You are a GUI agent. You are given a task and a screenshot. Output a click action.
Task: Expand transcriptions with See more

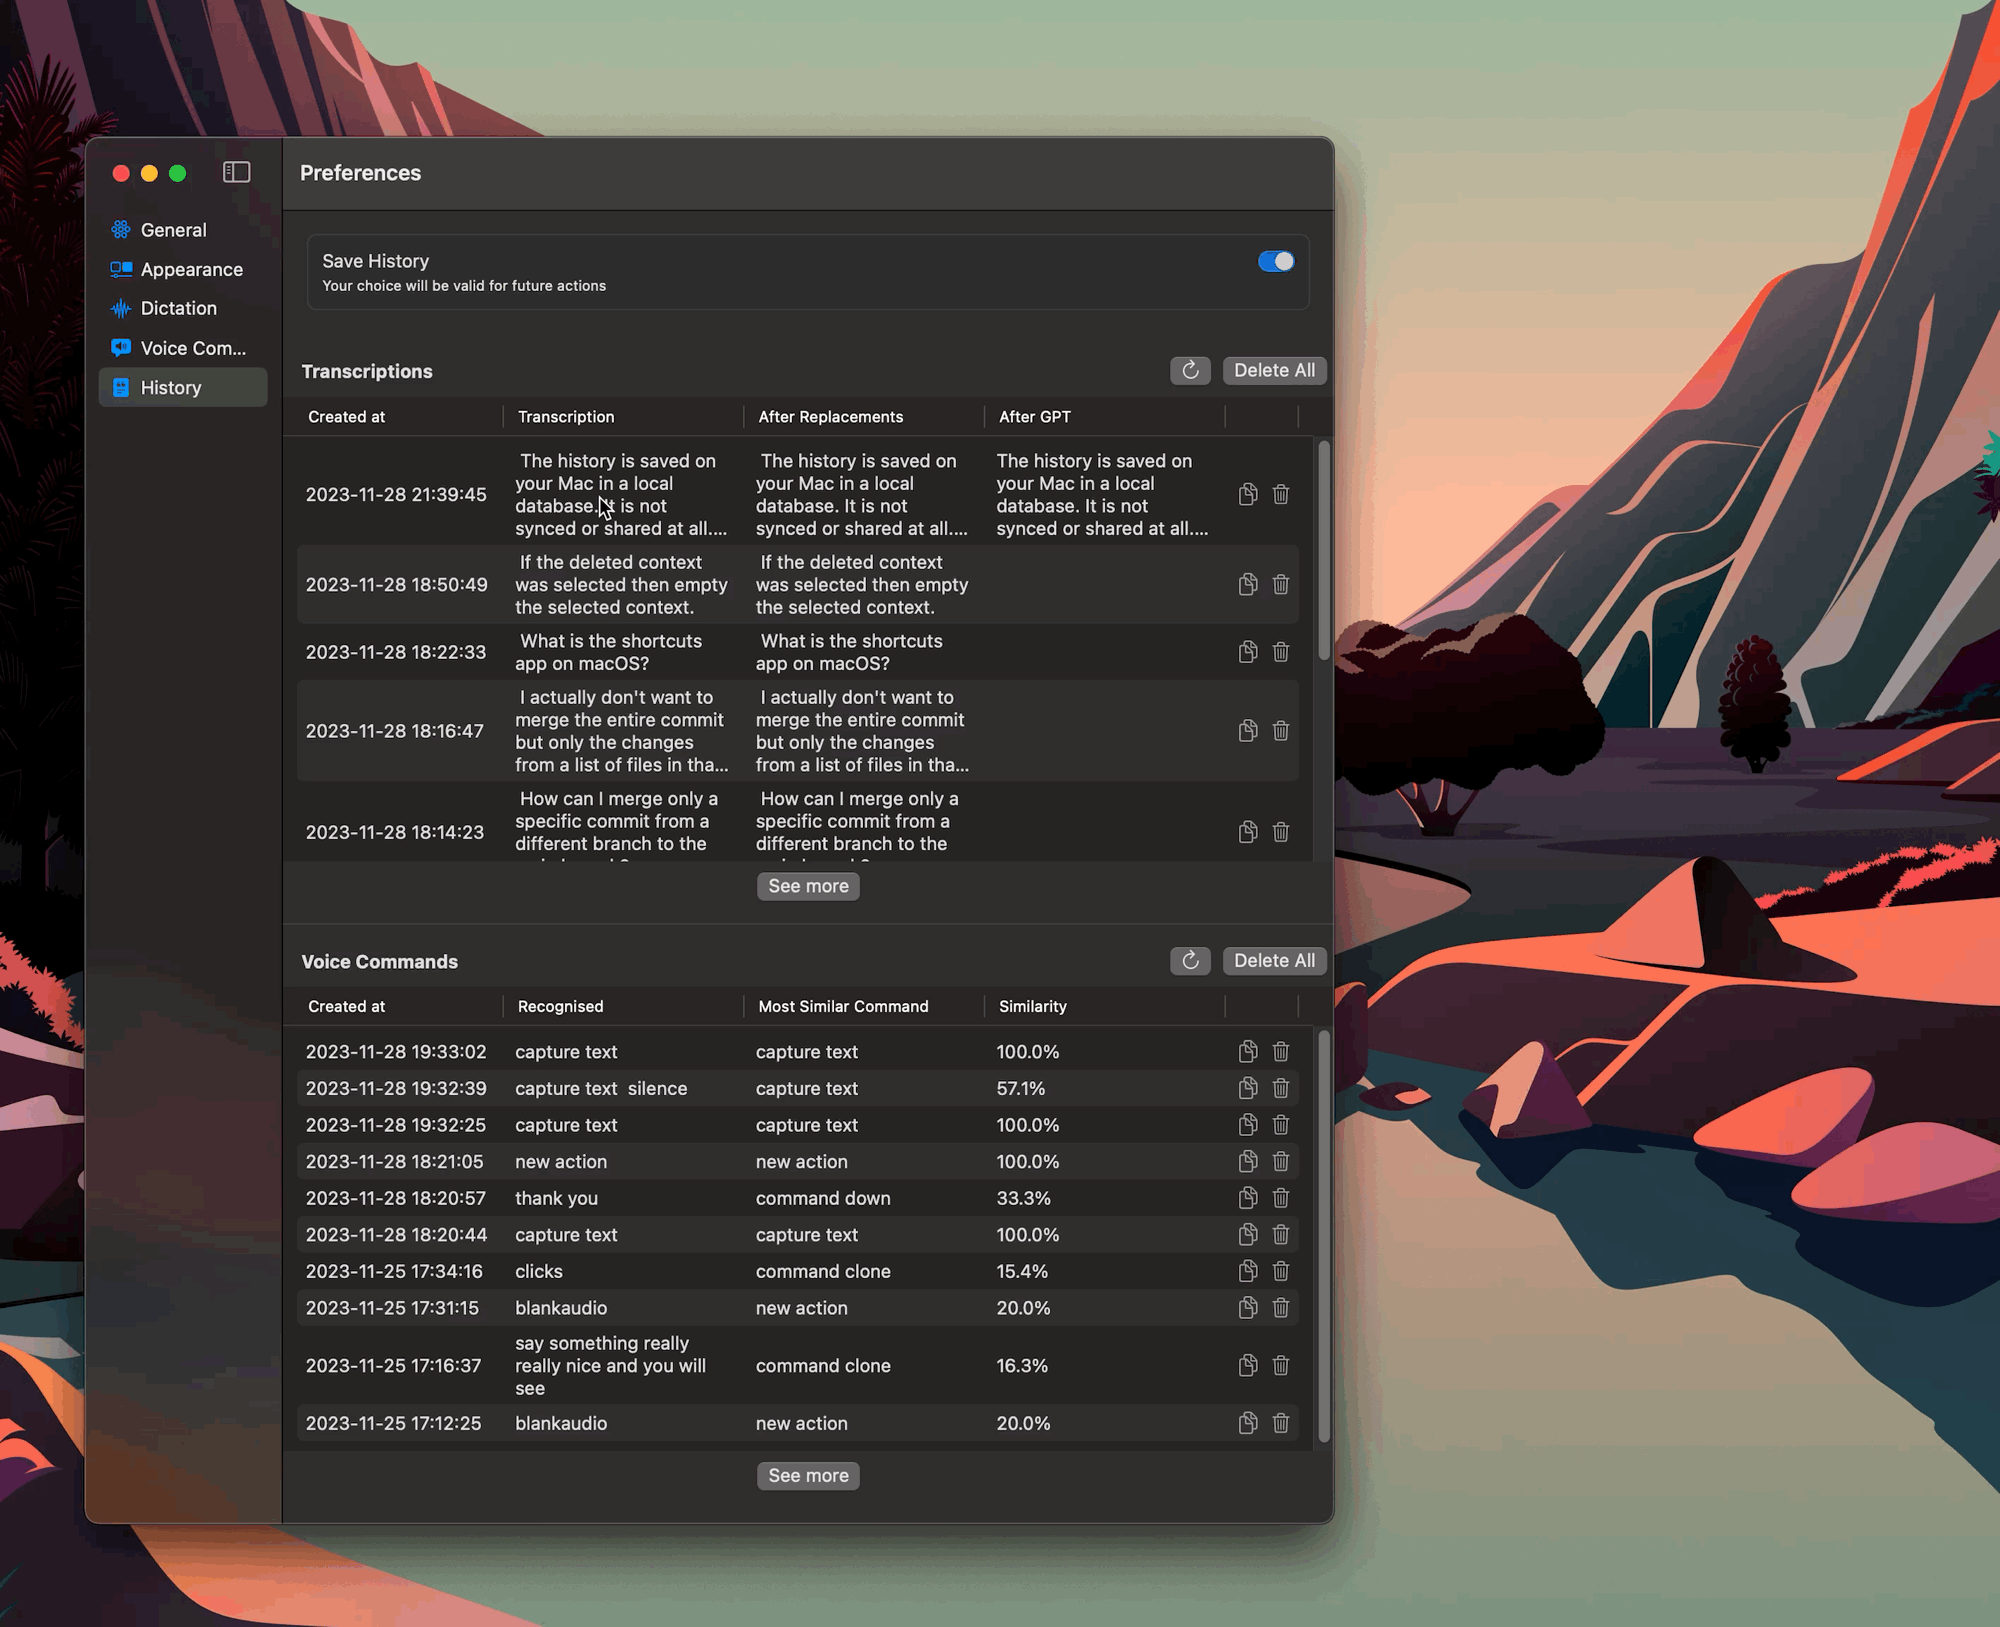click(x=807, y=886)
